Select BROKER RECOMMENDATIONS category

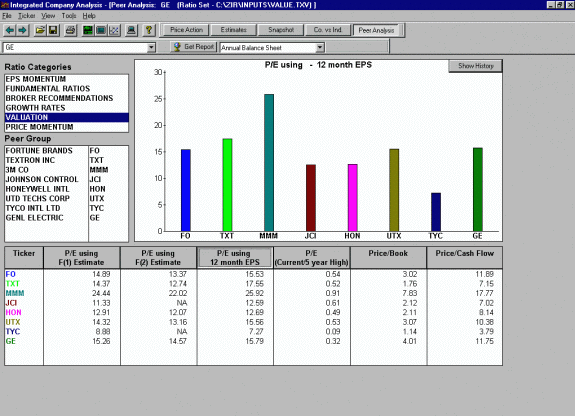click(66, 98)
